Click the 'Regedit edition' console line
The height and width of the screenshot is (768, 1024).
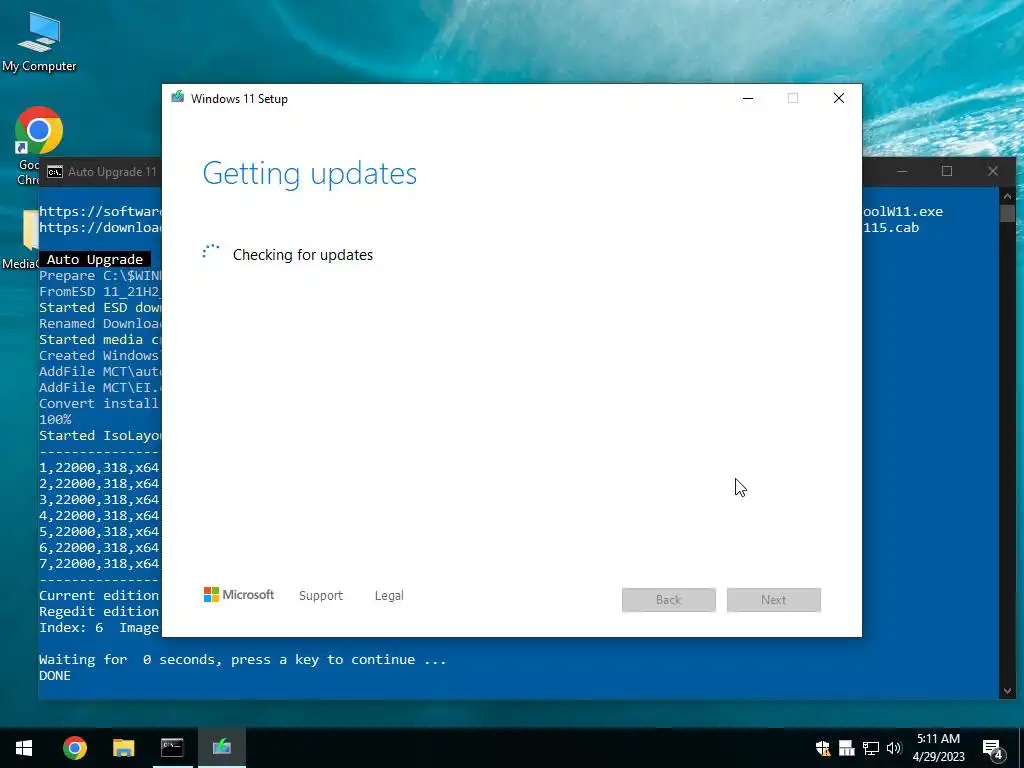[x=99, y=612]
